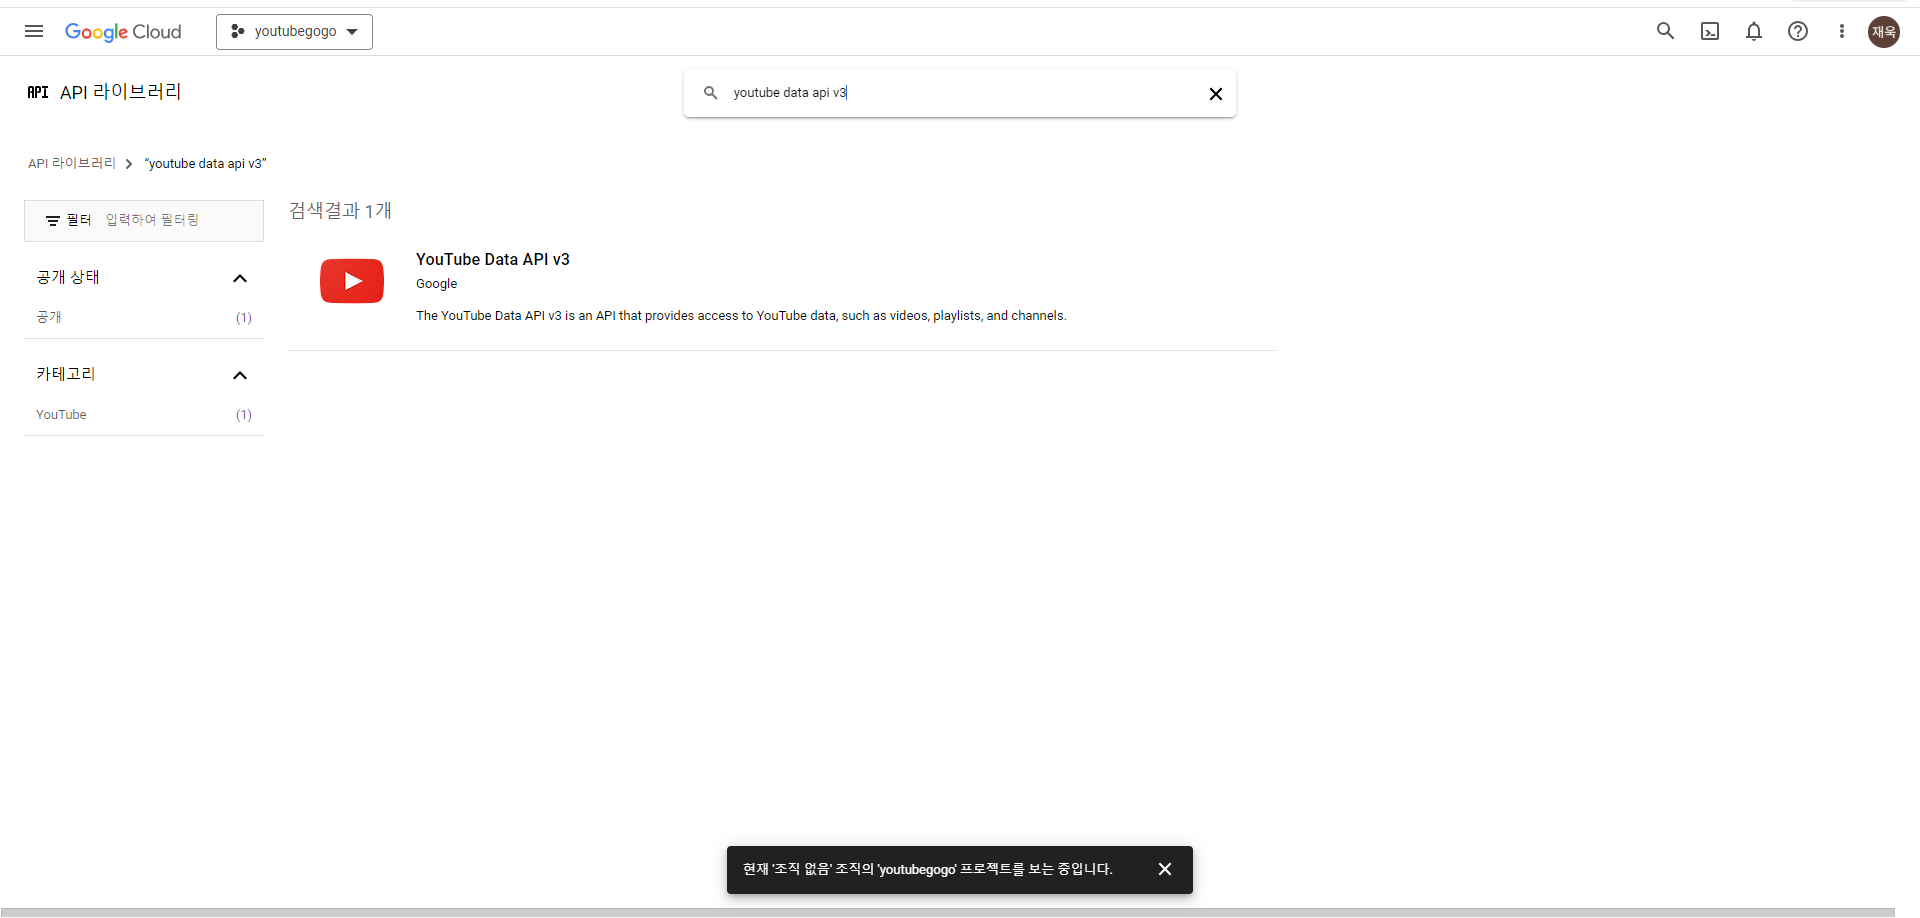Dismiss the project notification toast

(1165, 869)
